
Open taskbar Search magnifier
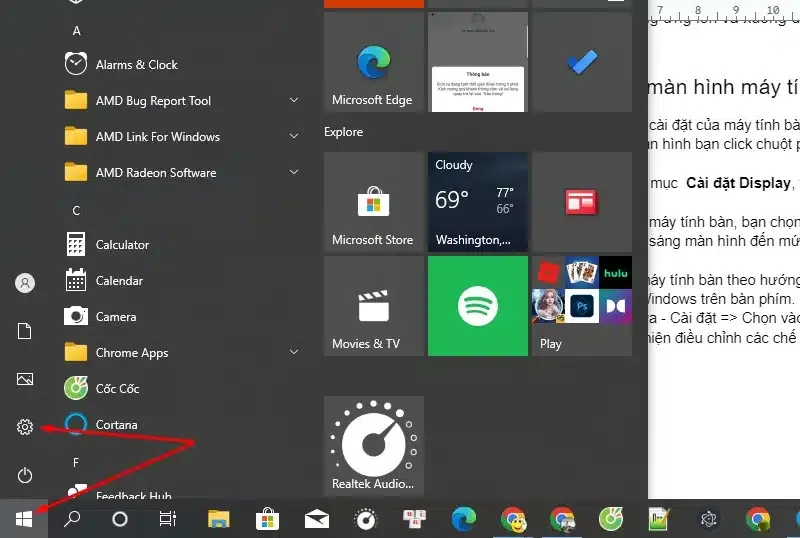point(72,519)
